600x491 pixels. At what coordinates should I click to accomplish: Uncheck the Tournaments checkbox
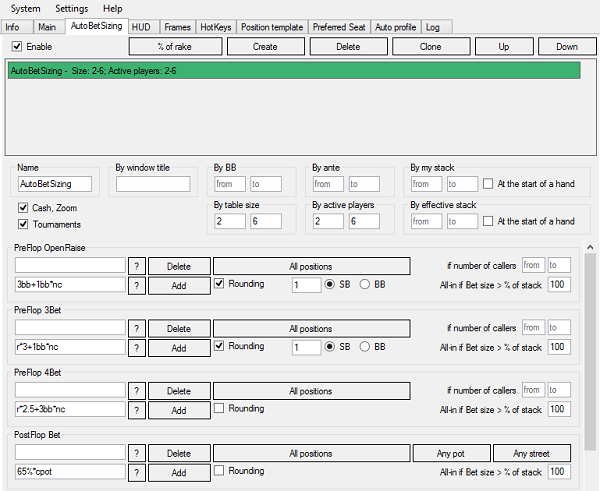[x=23, y=224]
